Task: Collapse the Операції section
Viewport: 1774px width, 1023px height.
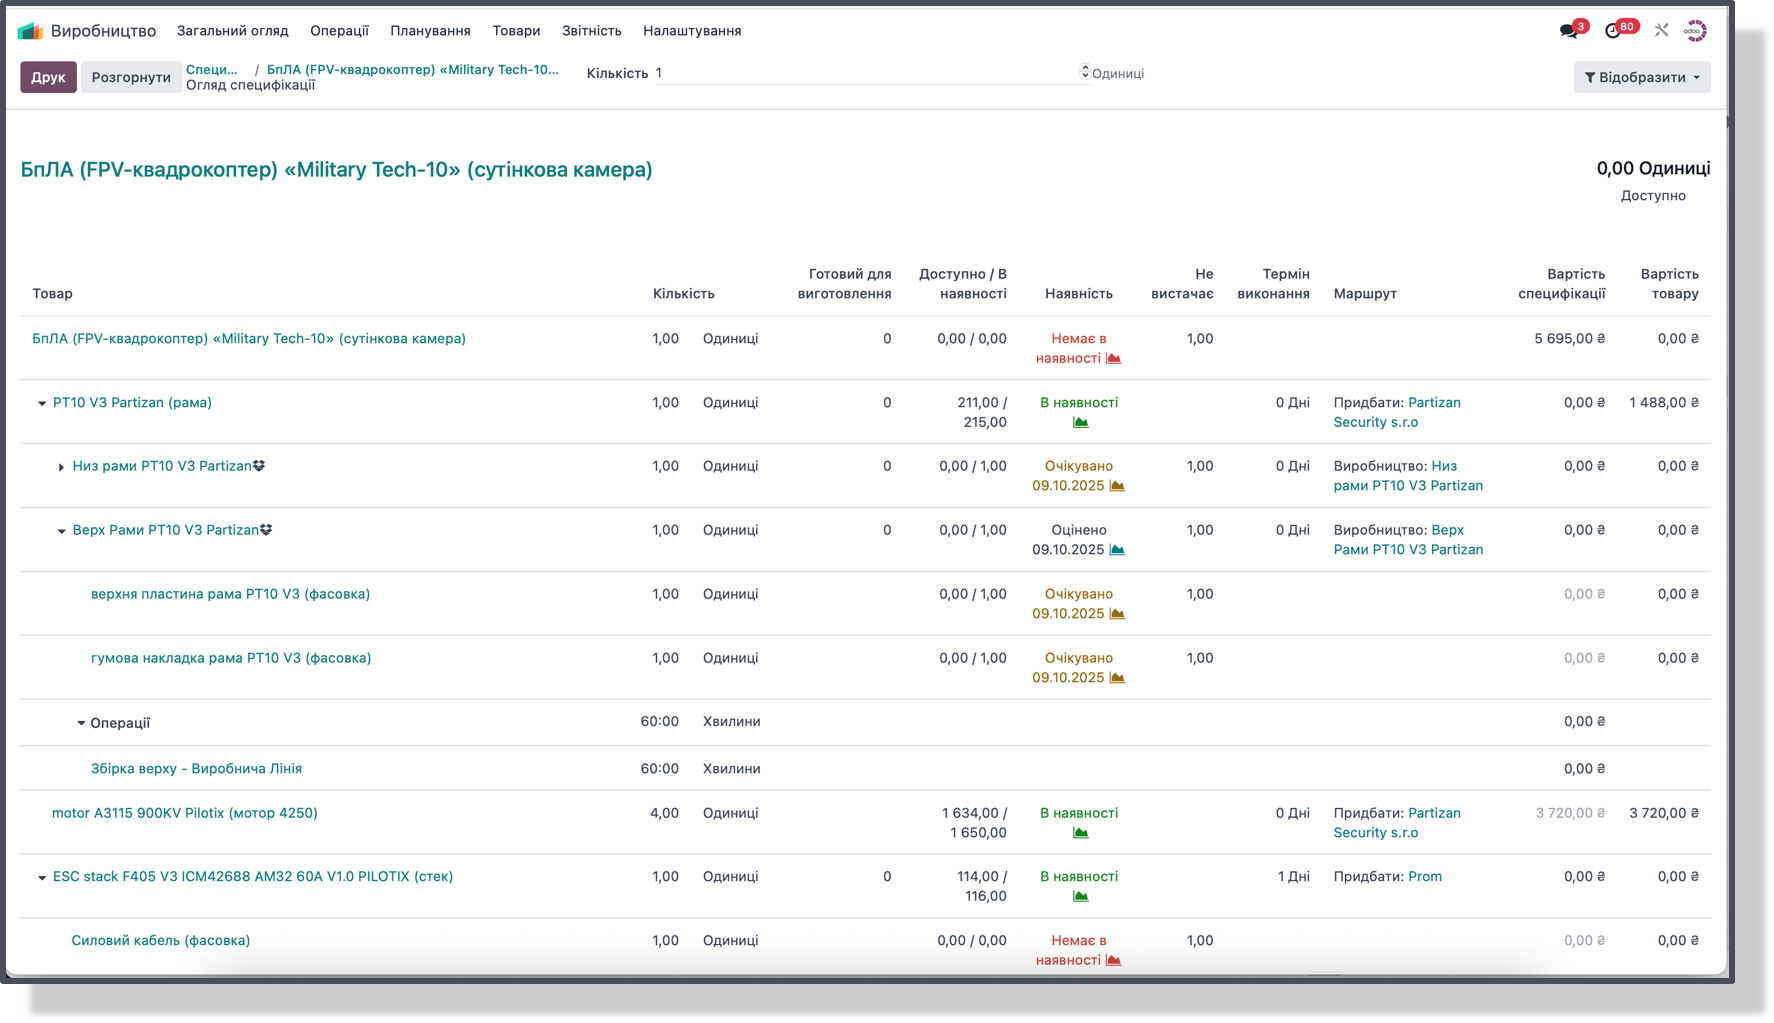Action: (81, 723)
